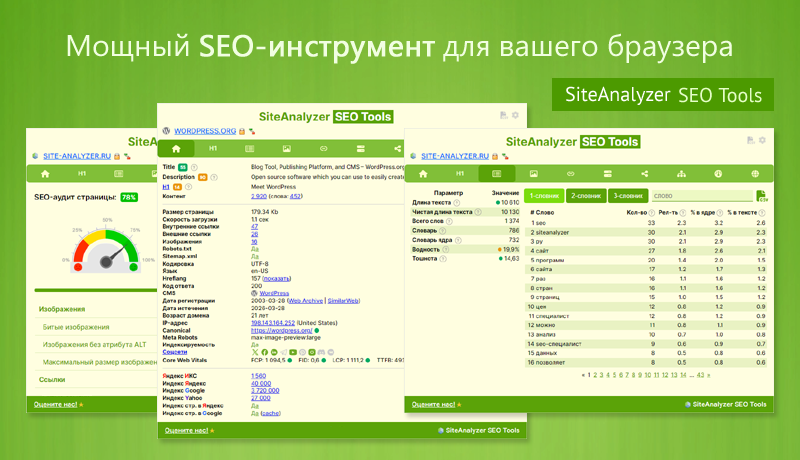Open Home tab icon in left panel
800x460 pixels.
45,174
